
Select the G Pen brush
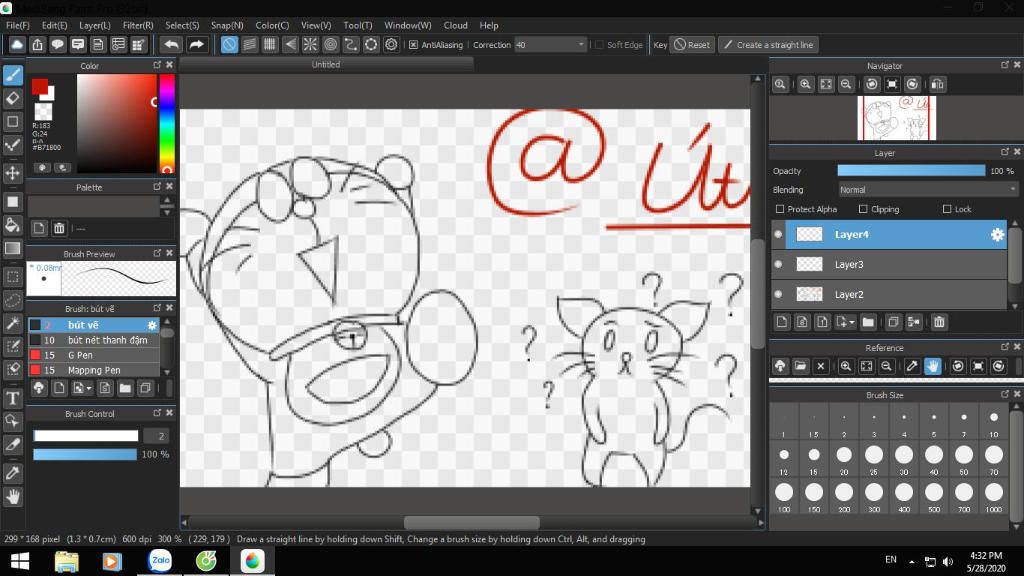(93, 355)
